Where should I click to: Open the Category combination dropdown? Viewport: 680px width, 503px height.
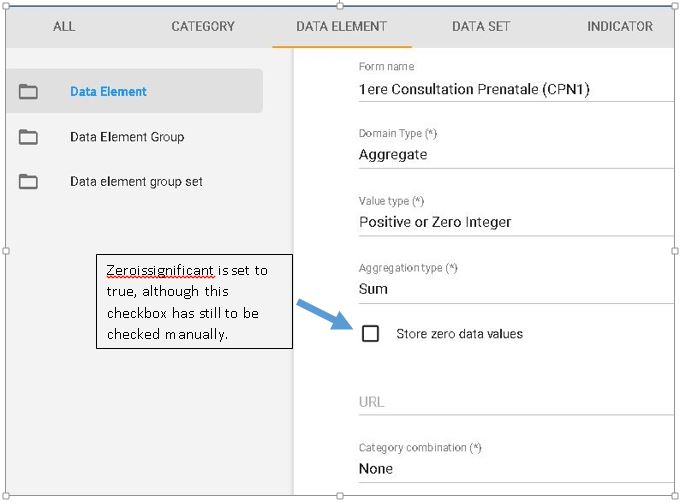coord(515,468)
